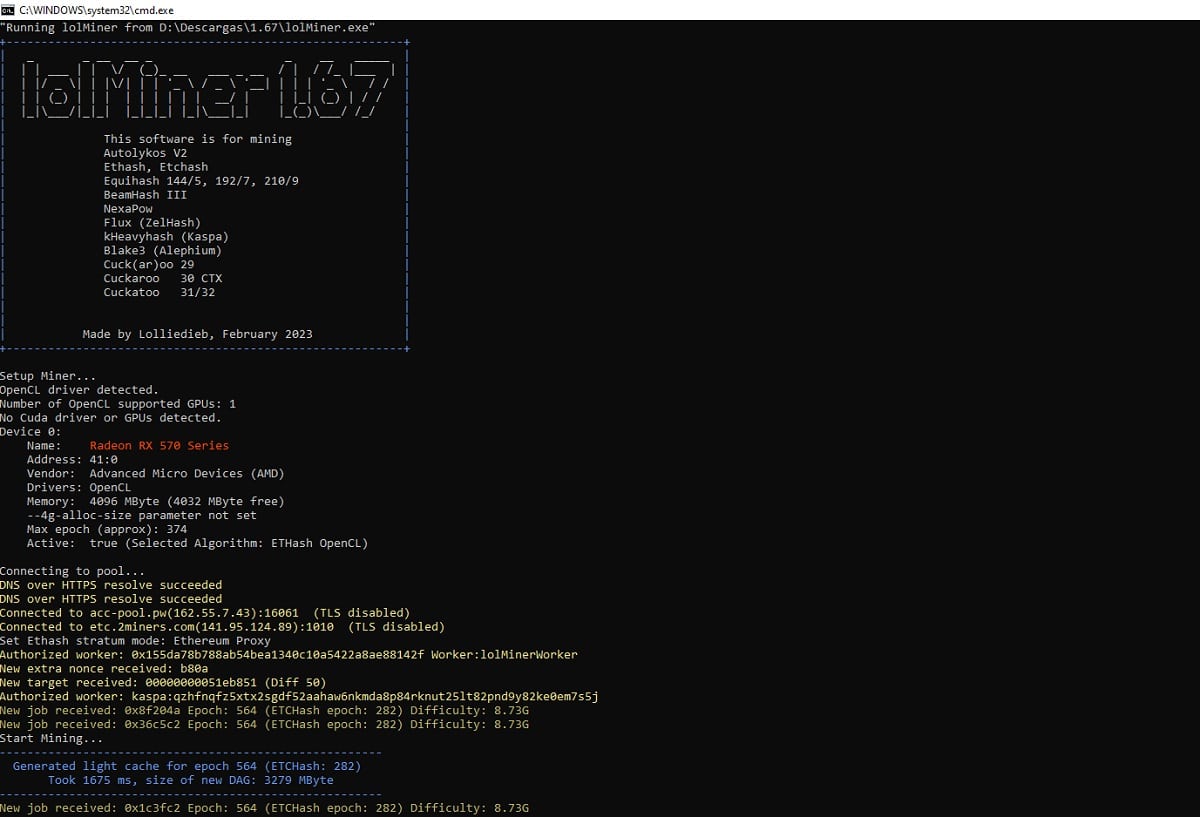Click the 'OpenCL driver detected.' line

[x=79, y=390]
